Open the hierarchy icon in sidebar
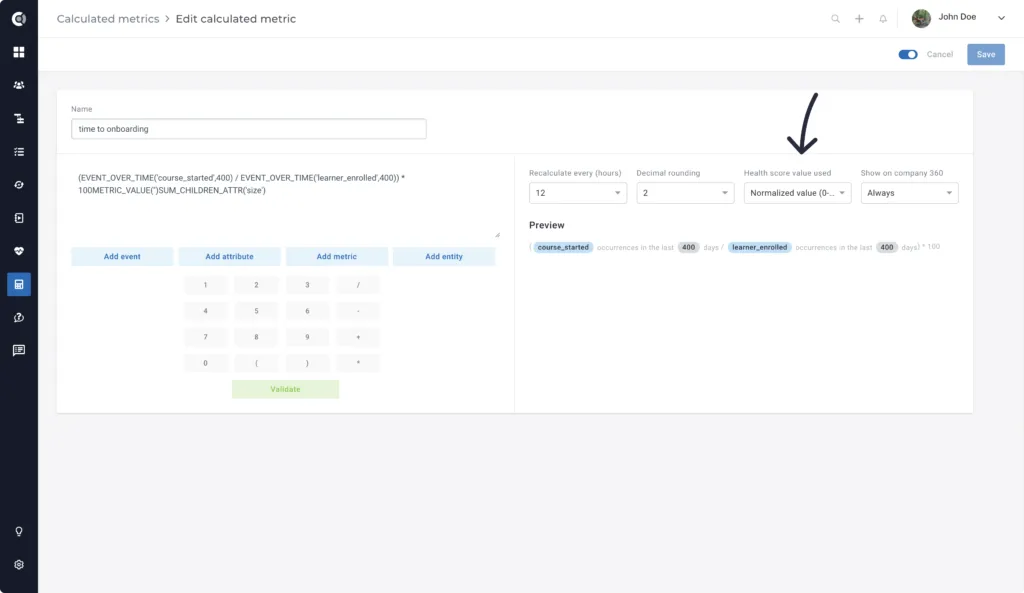1024x593 pixels. [x=19, y=118]
